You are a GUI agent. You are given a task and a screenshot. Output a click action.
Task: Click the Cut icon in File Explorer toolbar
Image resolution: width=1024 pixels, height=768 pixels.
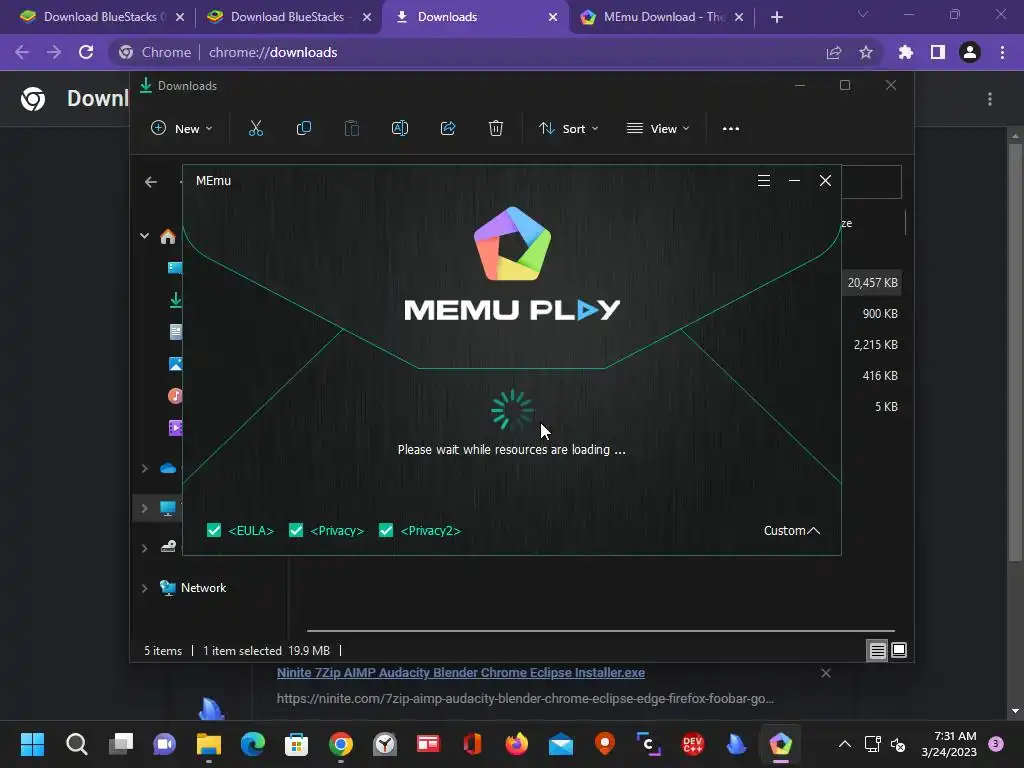pos(256,129)
